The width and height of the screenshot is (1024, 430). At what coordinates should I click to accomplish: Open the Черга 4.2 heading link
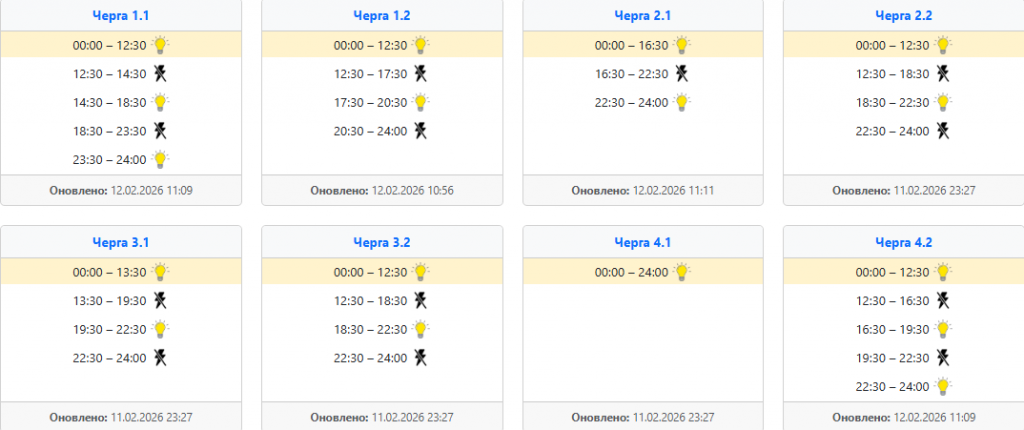point(903,242)
